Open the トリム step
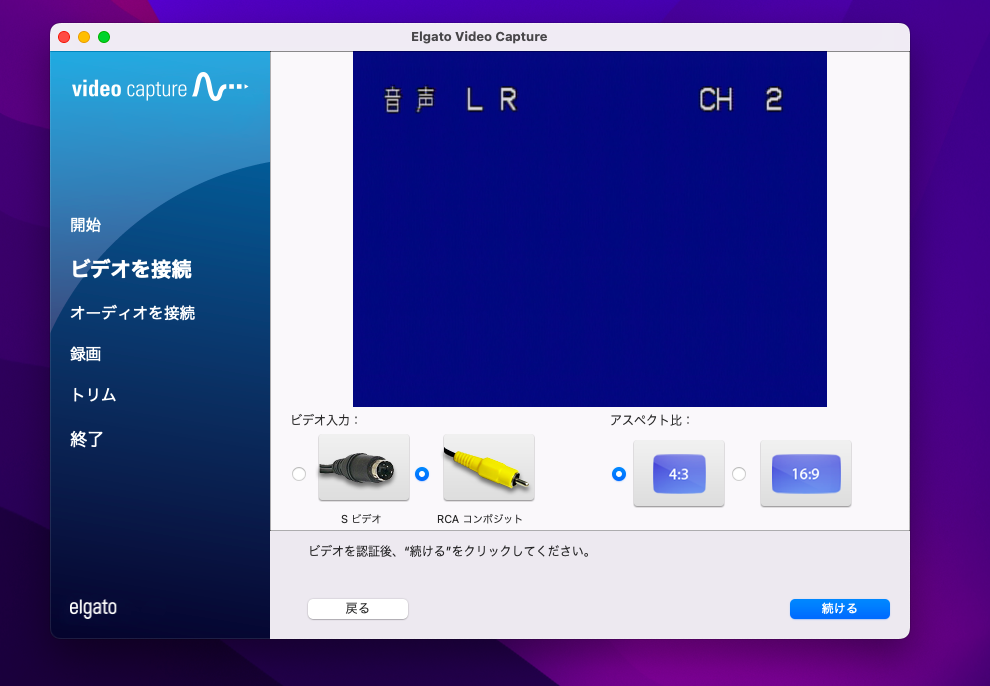 click(93, 395)
